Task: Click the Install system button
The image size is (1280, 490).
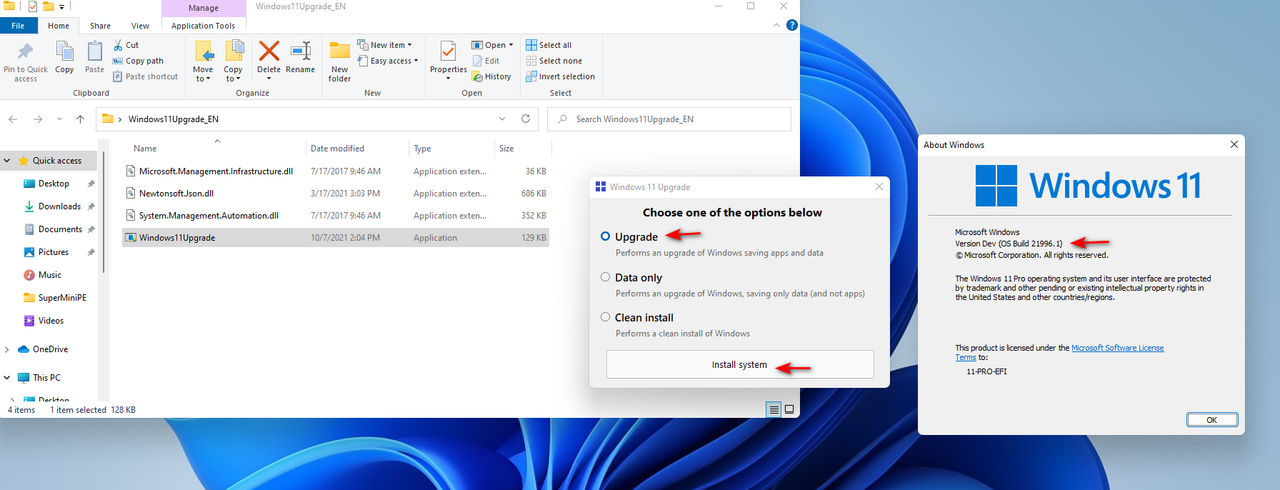Action: coord(740,364)
